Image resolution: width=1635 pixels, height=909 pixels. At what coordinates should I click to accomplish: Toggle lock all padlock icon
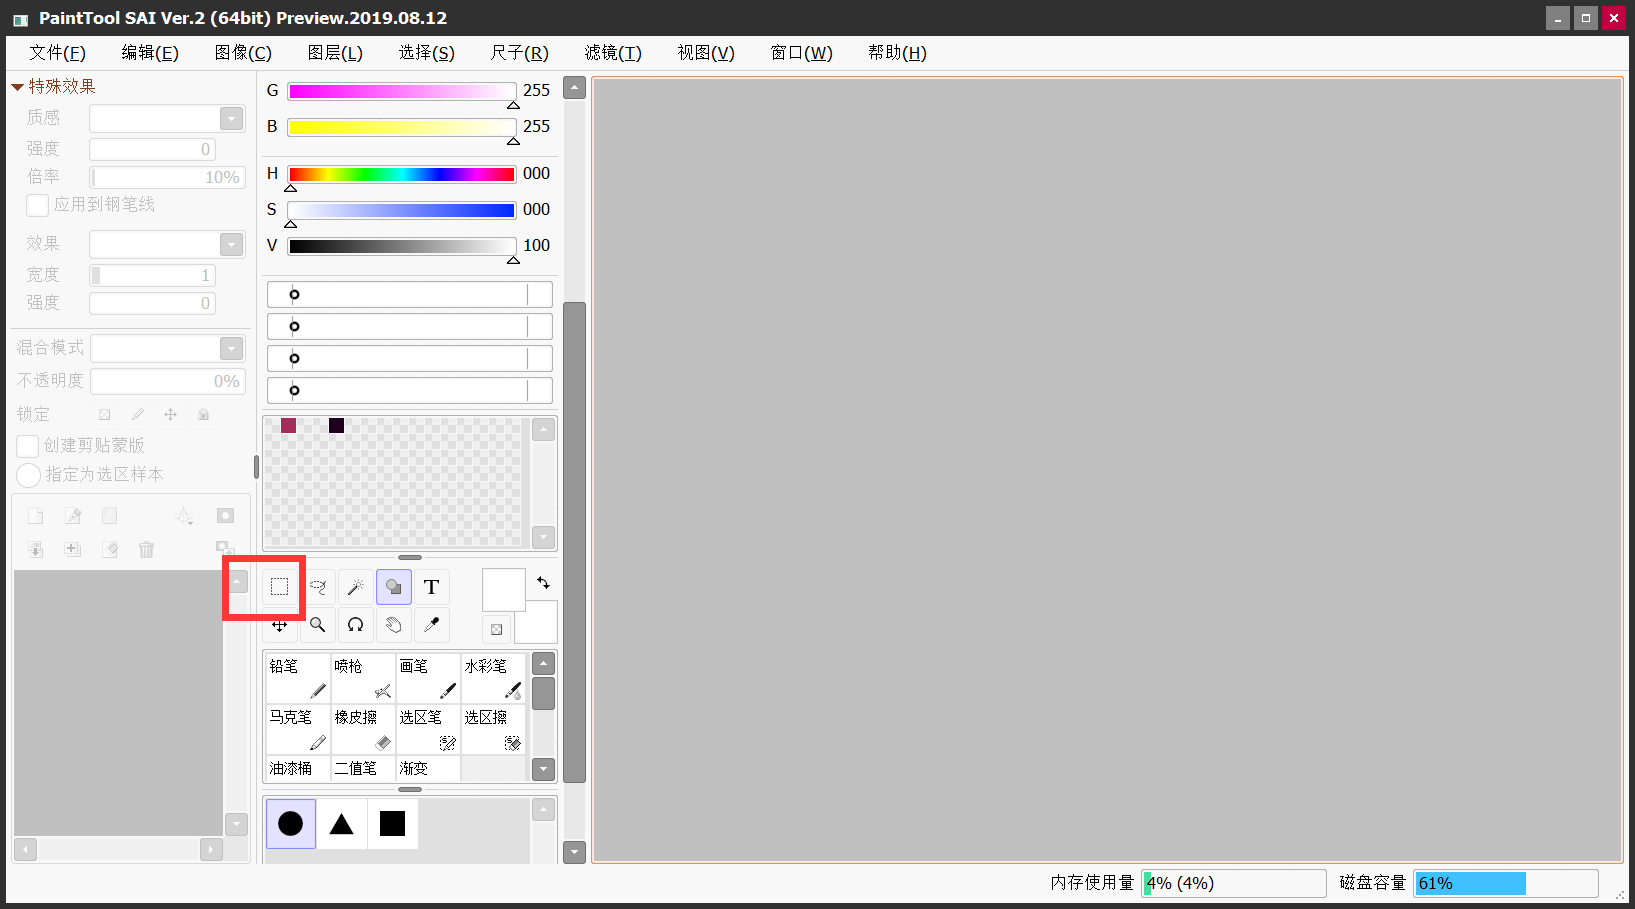click(203, 414)
